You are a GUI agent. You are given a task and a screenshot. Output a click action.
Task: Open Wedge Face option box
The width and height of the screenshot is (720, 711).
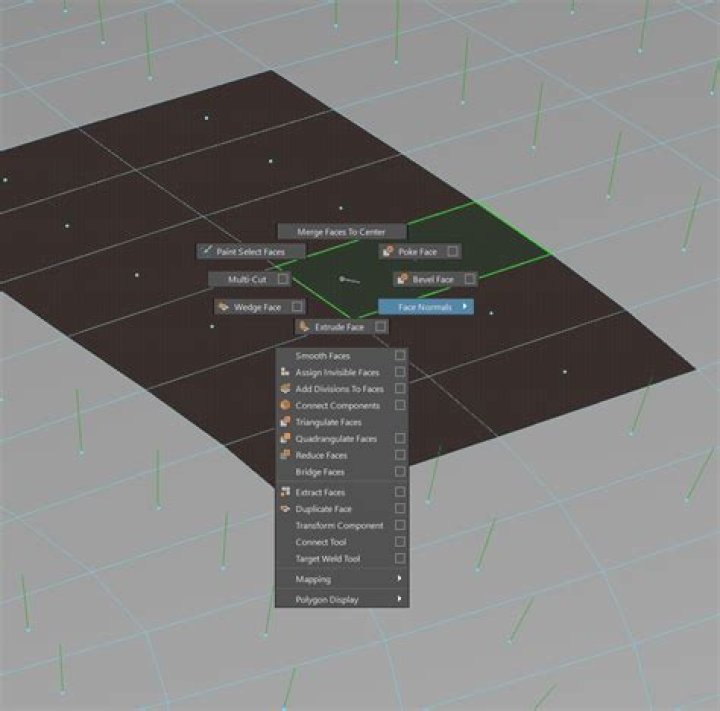pos(297,306)
